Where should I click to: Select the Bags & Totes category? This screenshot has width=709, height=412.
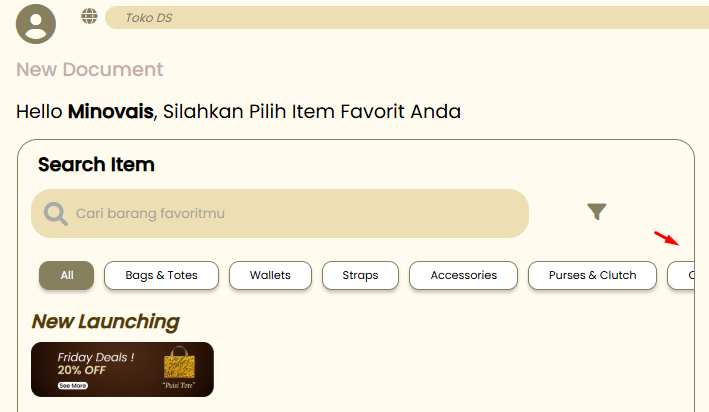[x=161, y=275]
